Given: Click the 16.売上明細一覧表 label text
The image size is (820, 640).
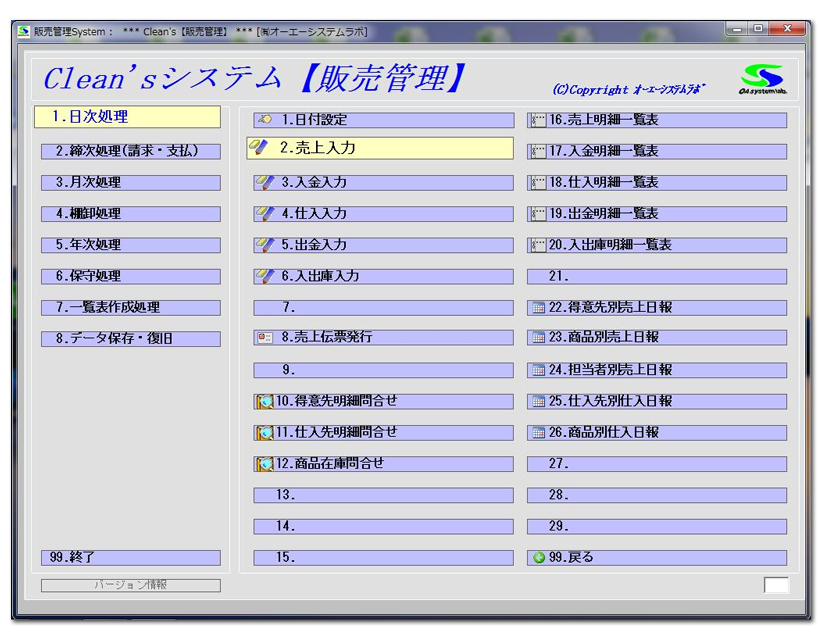Looking at the screenshot, I should pos(603,120).
